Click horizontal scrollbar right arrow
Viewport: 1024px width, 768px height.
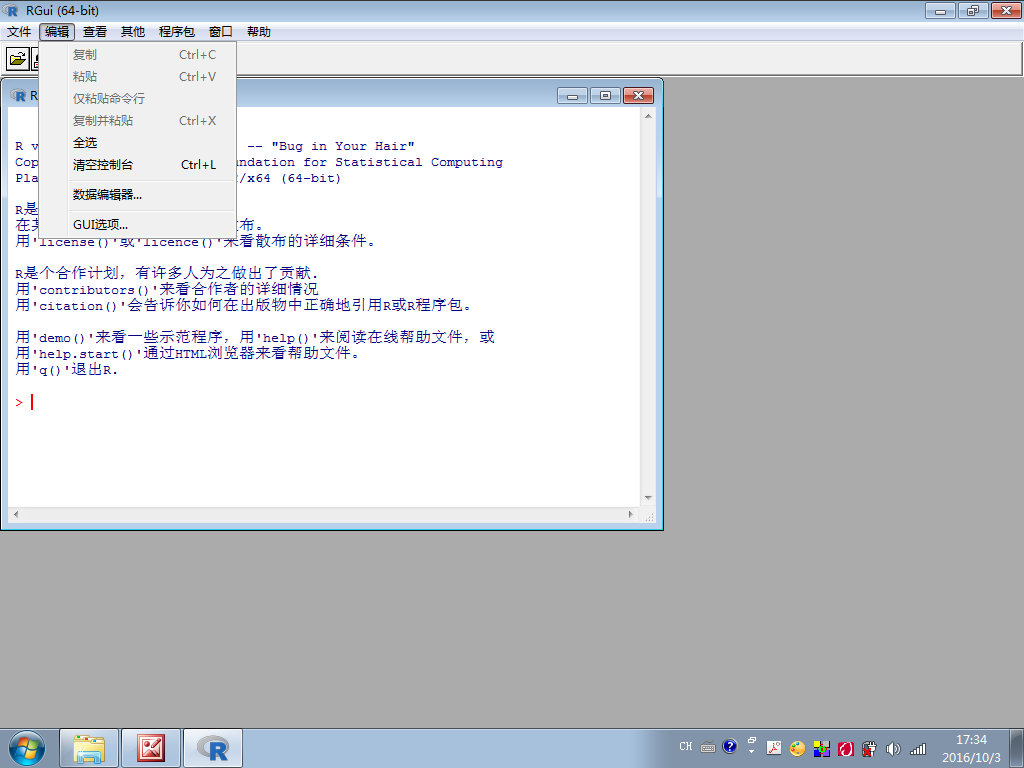630,515
